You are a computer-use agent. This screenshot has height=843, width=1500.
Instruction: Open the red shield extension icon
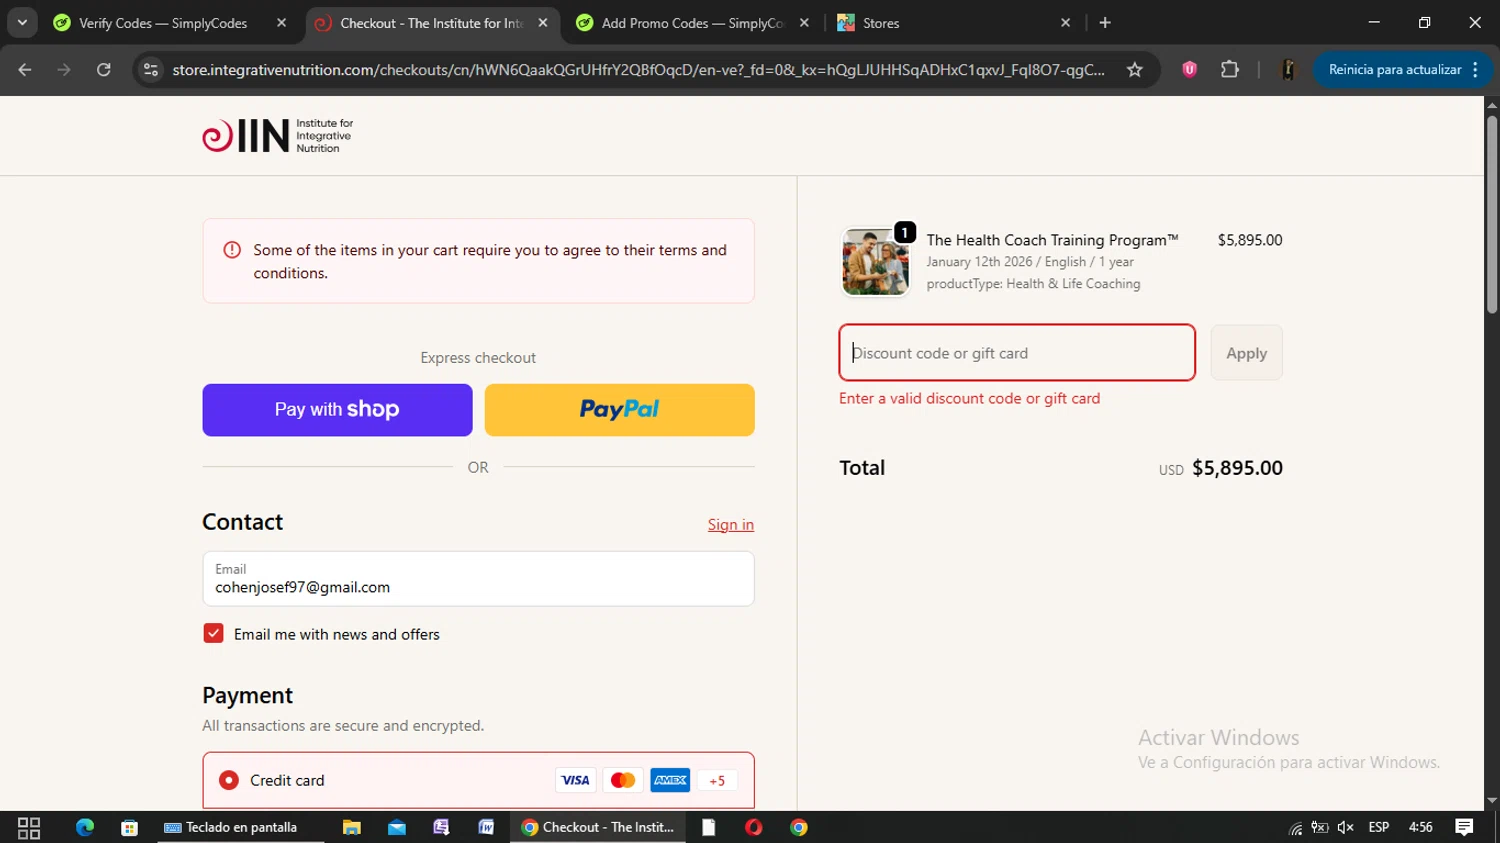1189,70
